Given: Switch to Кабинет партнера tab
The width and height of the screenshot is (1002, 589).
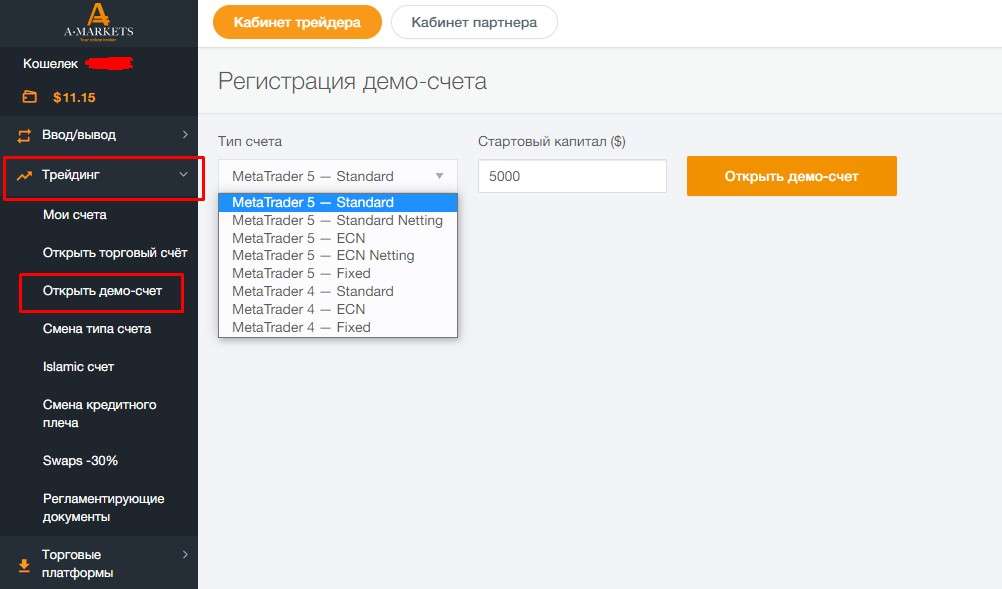Looking at the screenshot, I should [474, 22].
